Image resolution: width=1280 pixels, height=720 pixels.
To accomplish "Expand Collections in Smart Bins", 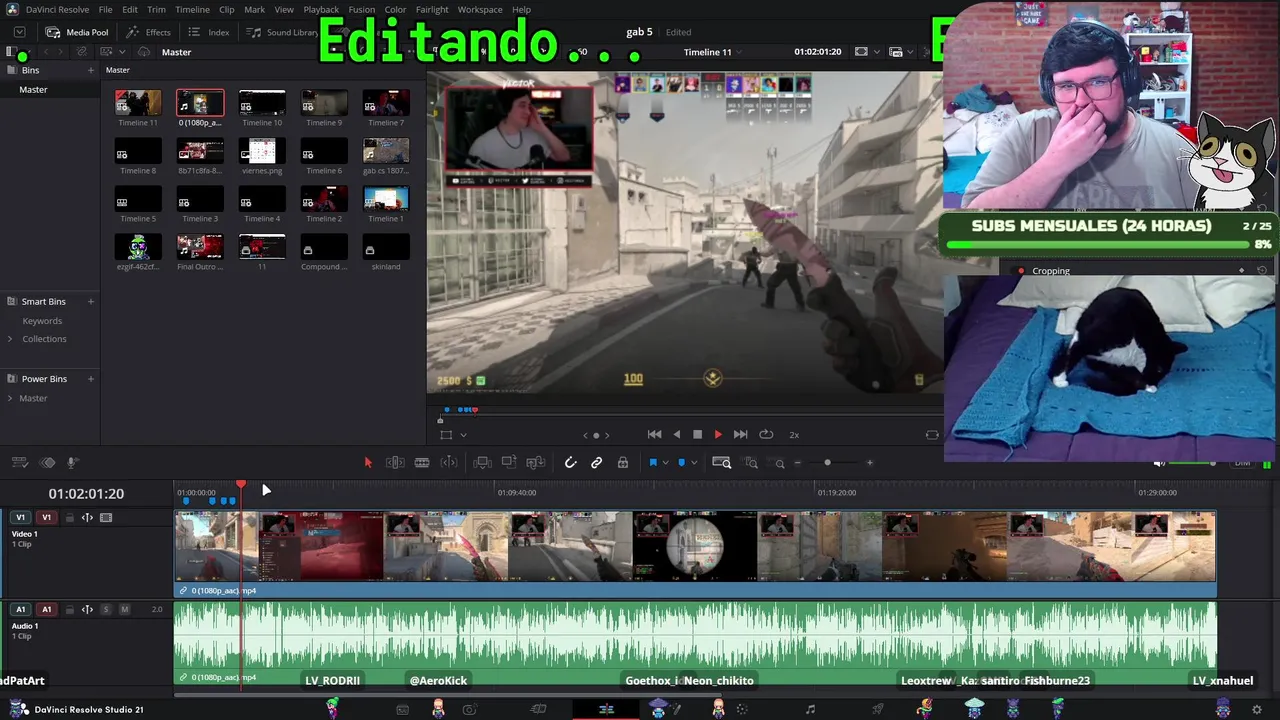I will [x=10, y=339].
